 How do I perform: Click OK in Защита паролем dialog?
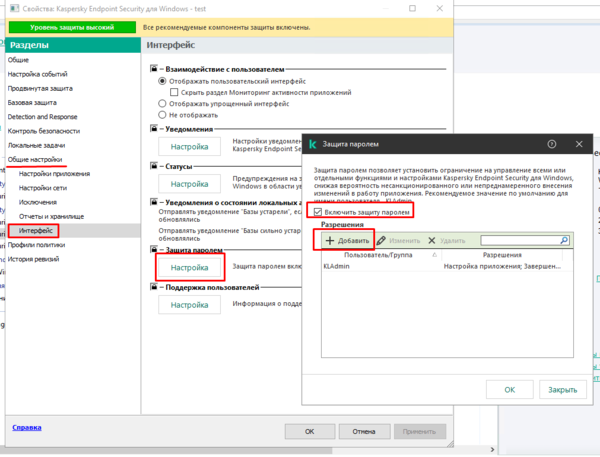pyautogui.click(x=510, y=390)
